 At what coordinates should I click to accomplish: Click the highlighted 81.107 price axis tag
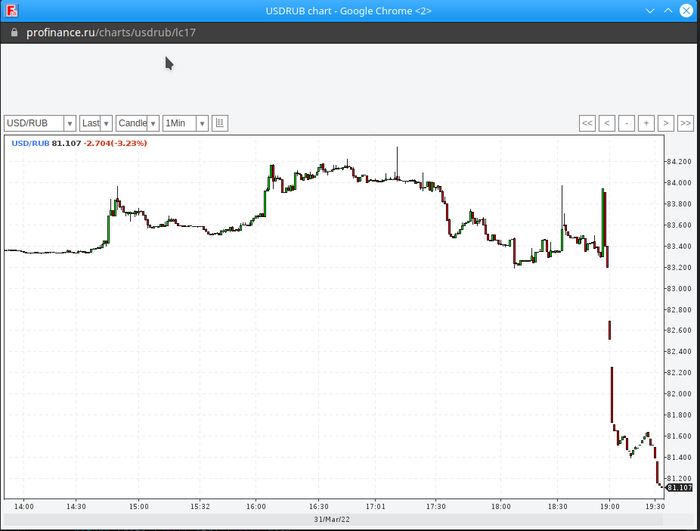pyautogui.click(x=679, y=487)
